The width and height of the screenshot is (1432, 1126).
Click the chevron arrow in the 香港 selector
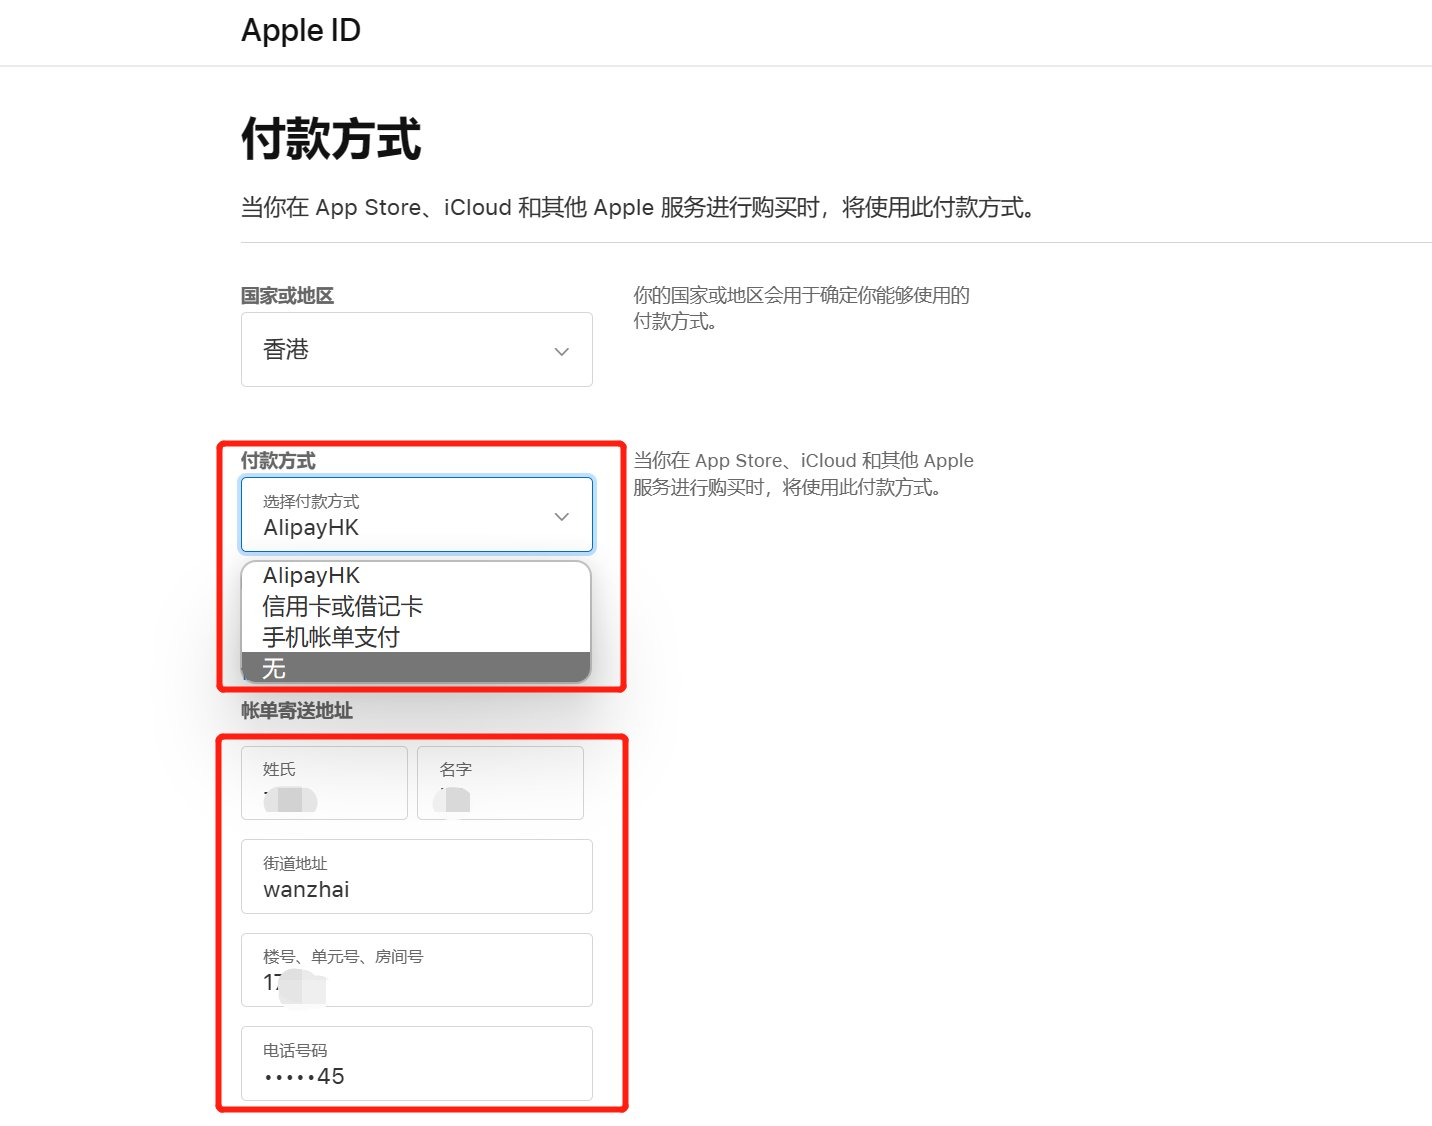click(561, 351)
